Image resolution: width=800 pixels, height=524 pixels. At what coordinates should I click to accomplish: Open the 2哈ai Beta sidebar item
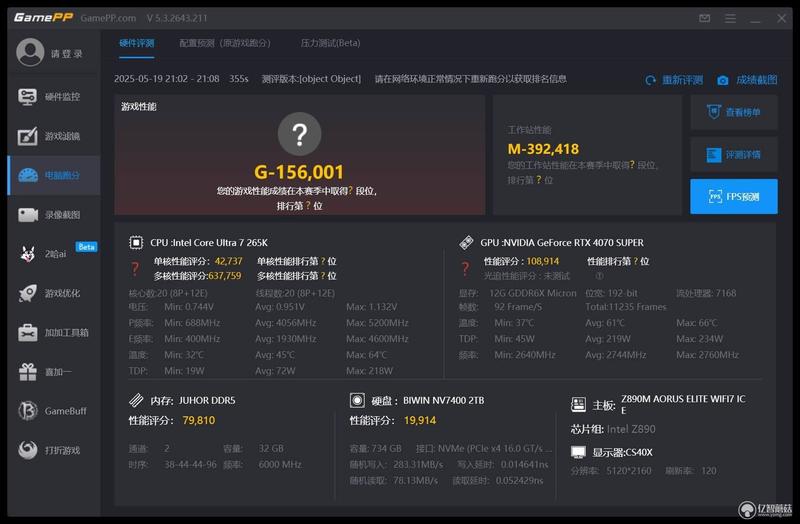(x=54, y=254)
